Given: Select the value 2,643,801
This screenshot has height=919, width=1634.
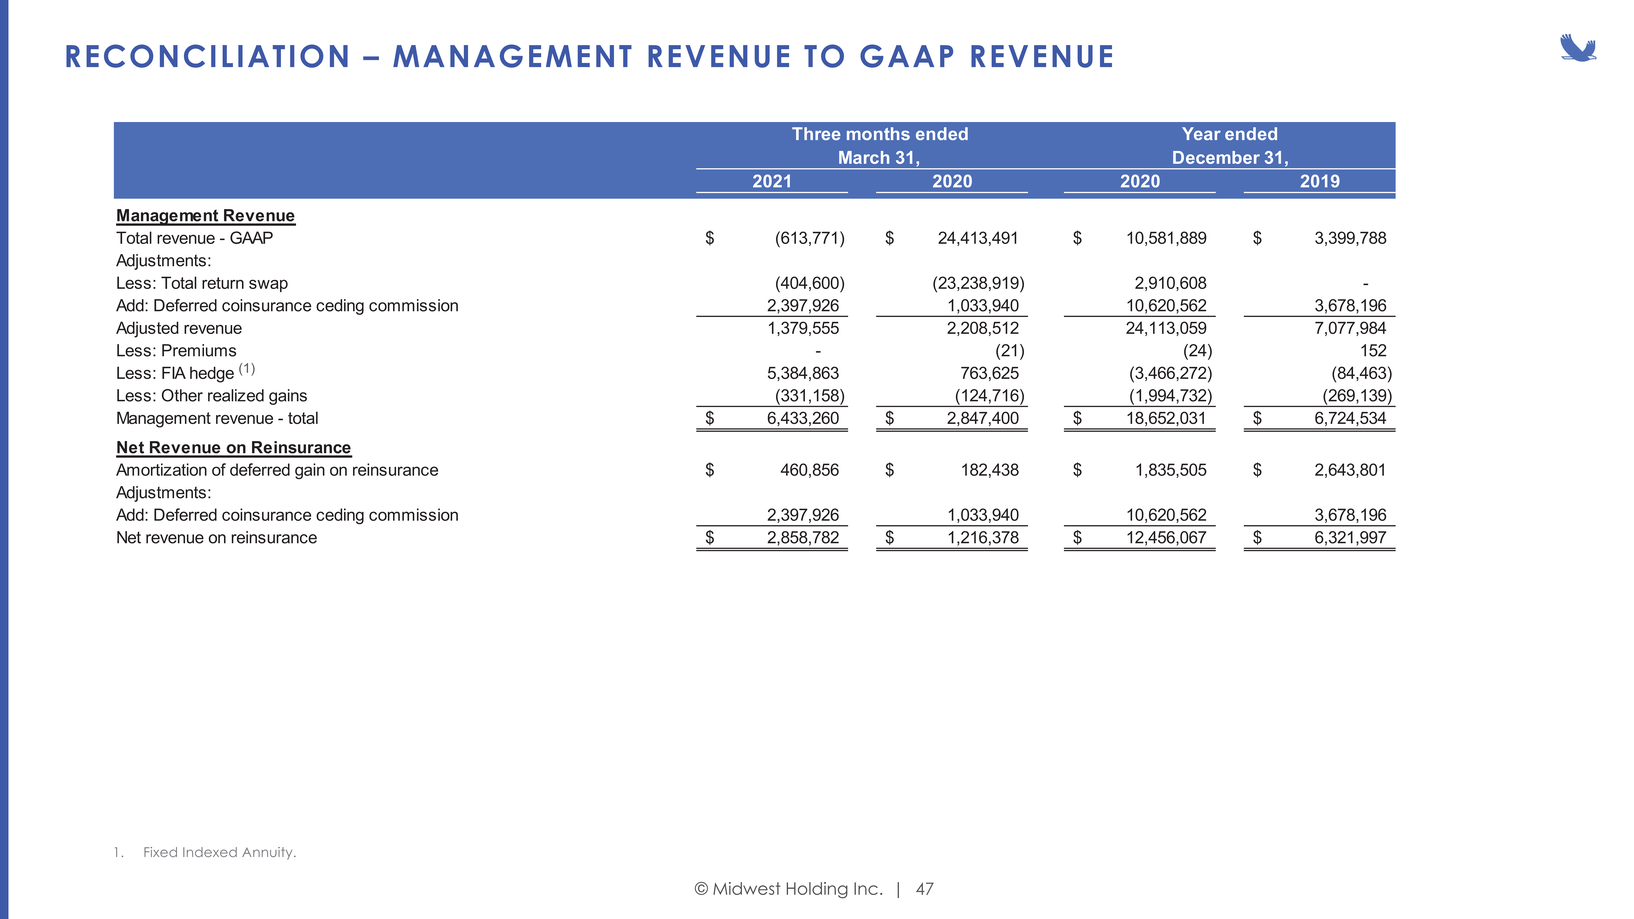Looking at the screenshot, I should click(1350, 470).
